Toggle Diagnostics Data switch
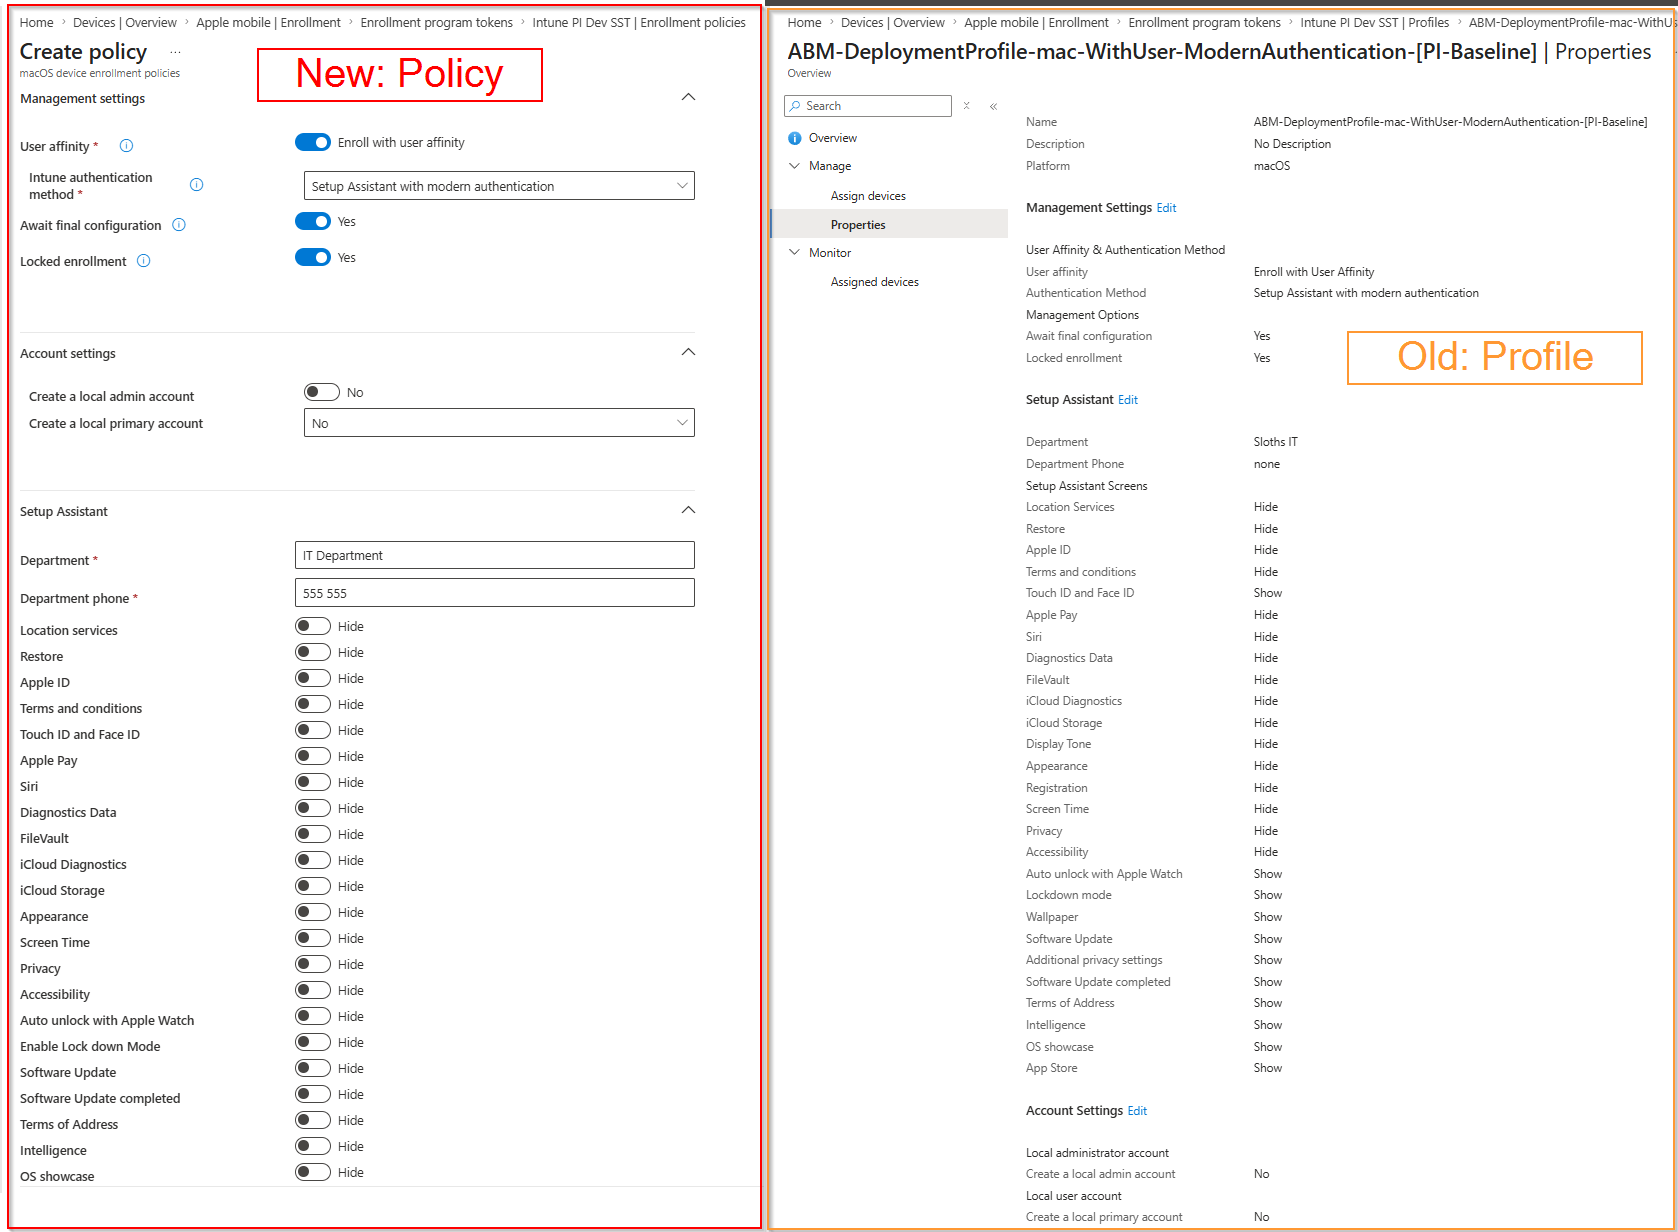Viewport: 1678px width, 1232px height. point(313,808)
